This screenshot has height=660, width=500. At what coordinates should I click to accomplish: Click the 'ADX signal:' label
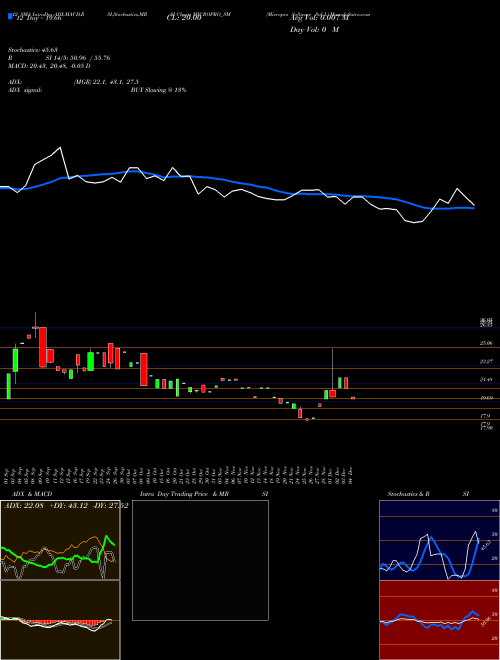coord(25,90)
